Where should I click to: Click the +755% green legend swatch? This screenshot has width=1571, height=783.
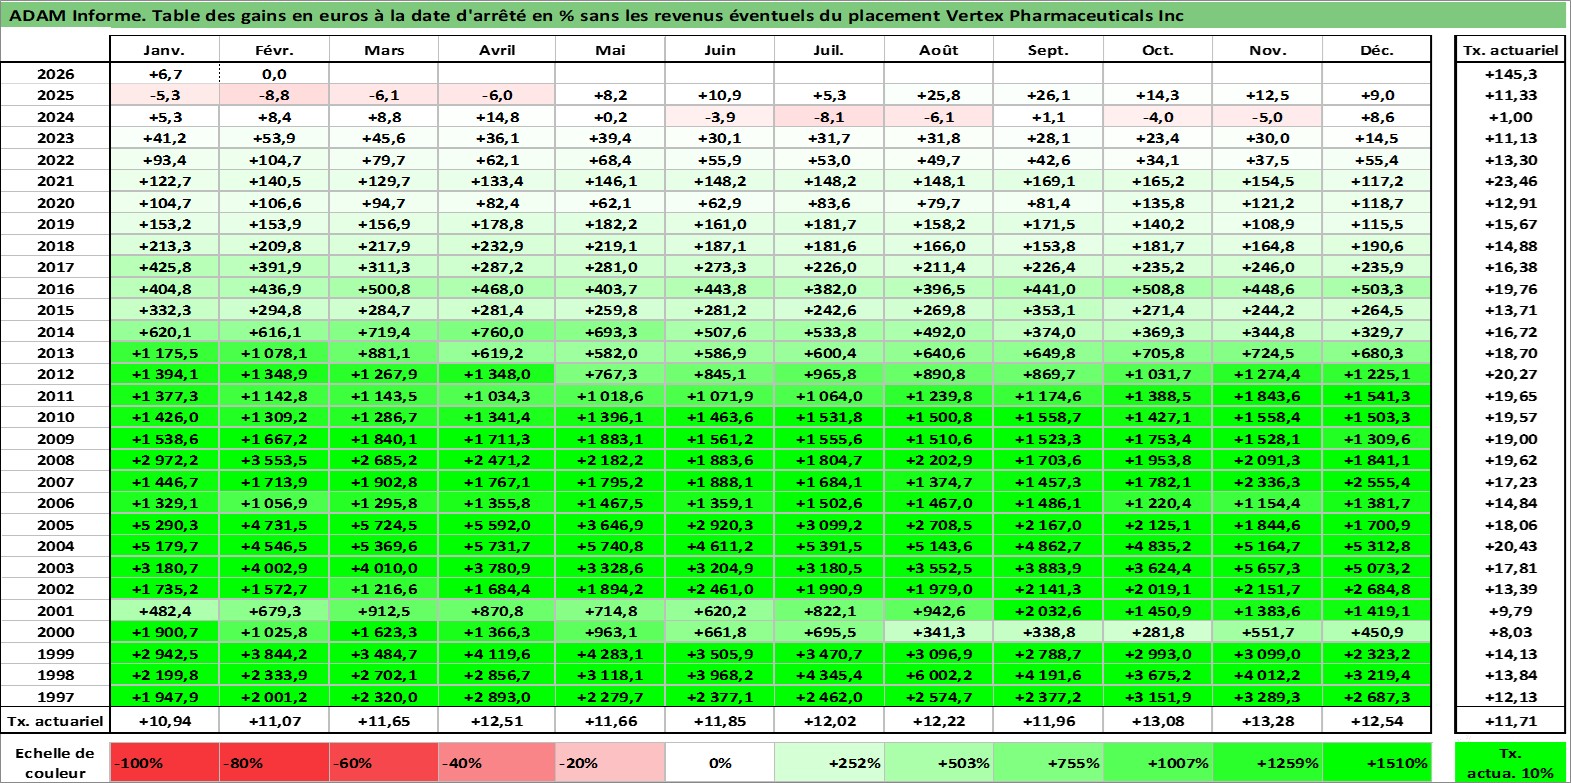tap(1048, 763)
